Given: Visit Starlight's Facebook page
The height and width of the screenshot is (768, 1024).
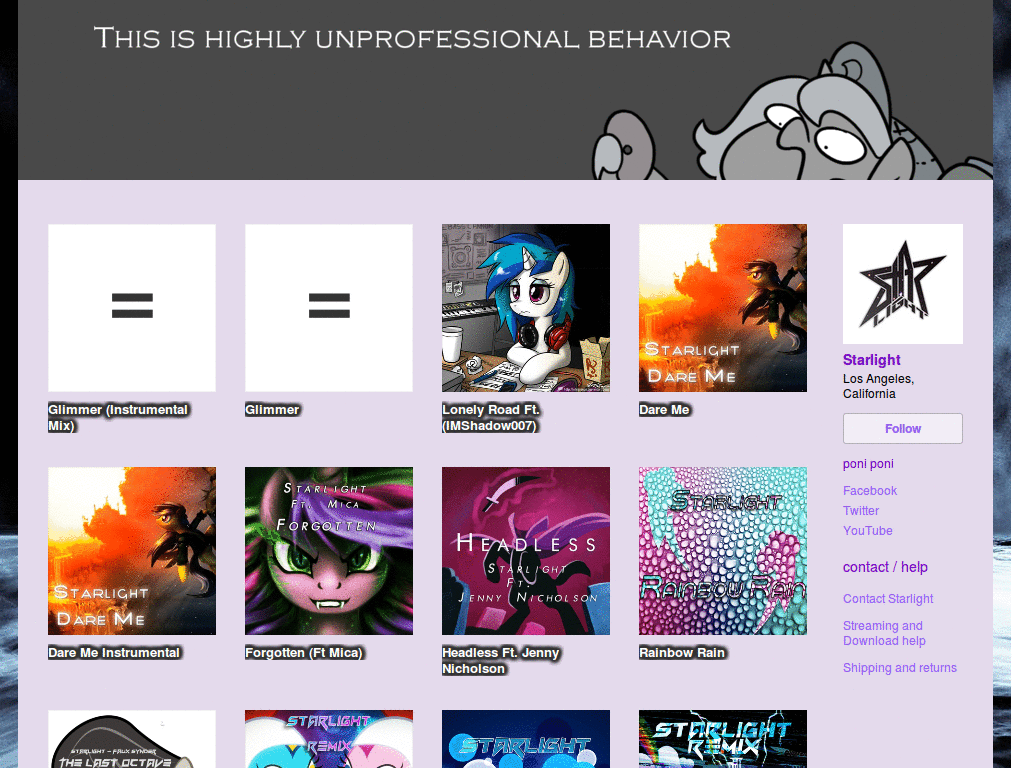Looking at the screenshot, I should 869,490.
